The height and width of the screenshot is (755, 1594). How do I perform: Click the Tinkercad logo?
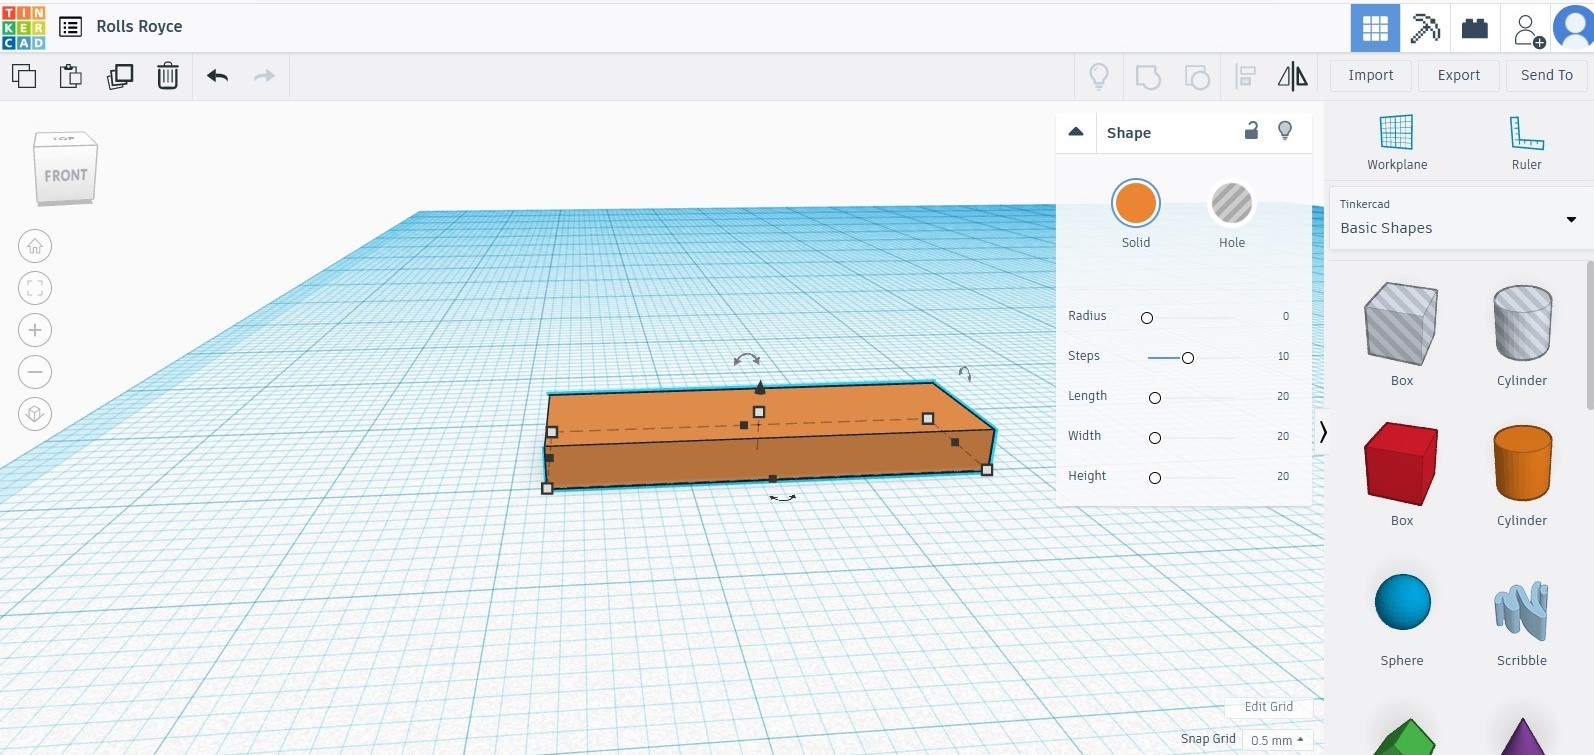pyautogui.click(x=24, y=27)
